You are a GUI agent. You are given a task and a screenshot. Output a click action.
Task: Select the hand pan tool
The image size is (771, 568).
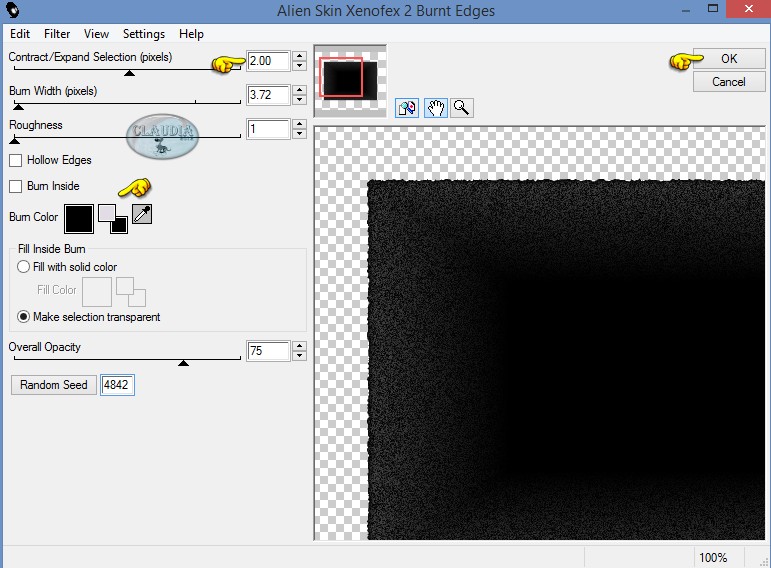[x=436, y=108]
